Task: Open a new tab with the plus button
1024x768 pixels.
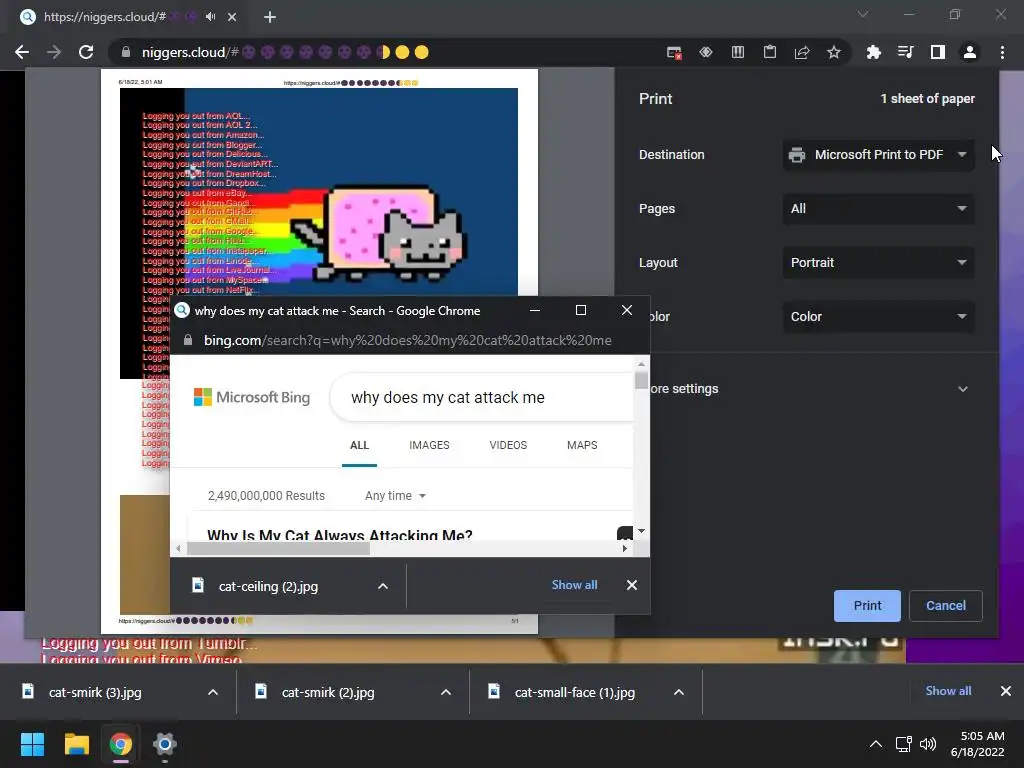Action: pos(270,18)
